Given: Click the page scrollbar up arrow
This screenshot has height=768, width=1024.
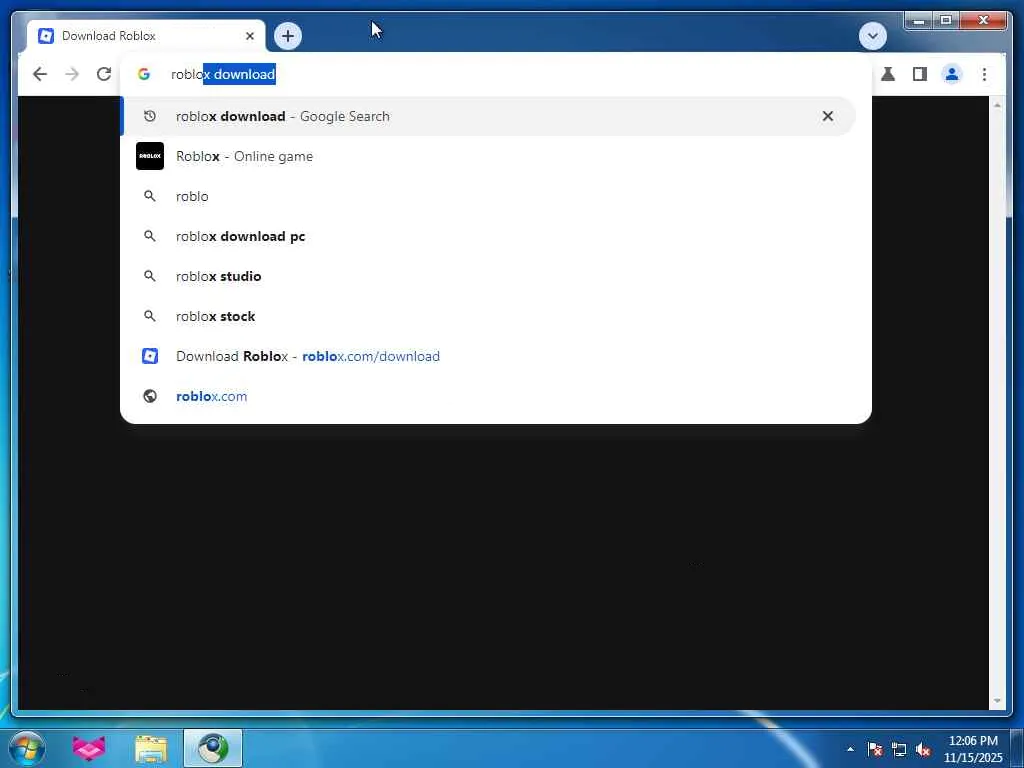Looking at the screenshot, I should pos(997,105).
